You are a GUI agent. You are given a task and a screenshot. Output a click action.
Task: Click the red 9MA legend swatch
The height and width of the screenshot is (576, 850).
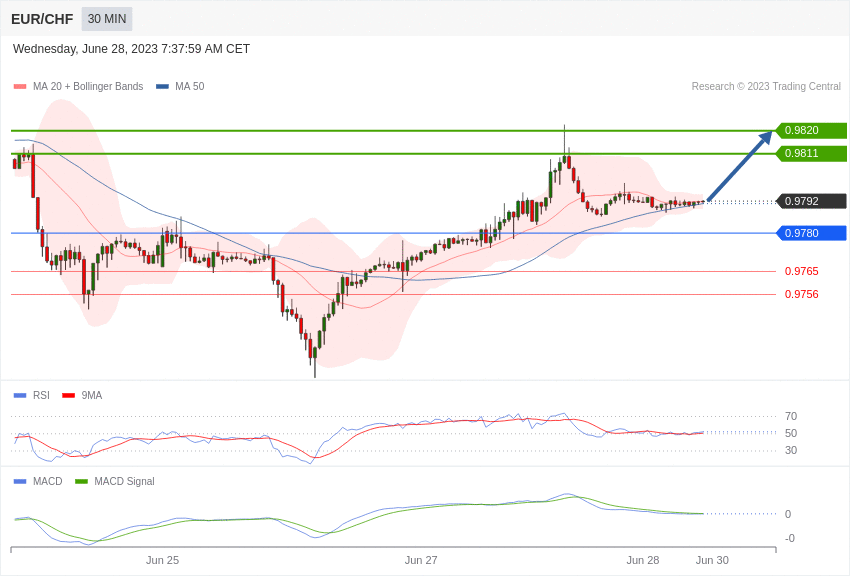69,396
